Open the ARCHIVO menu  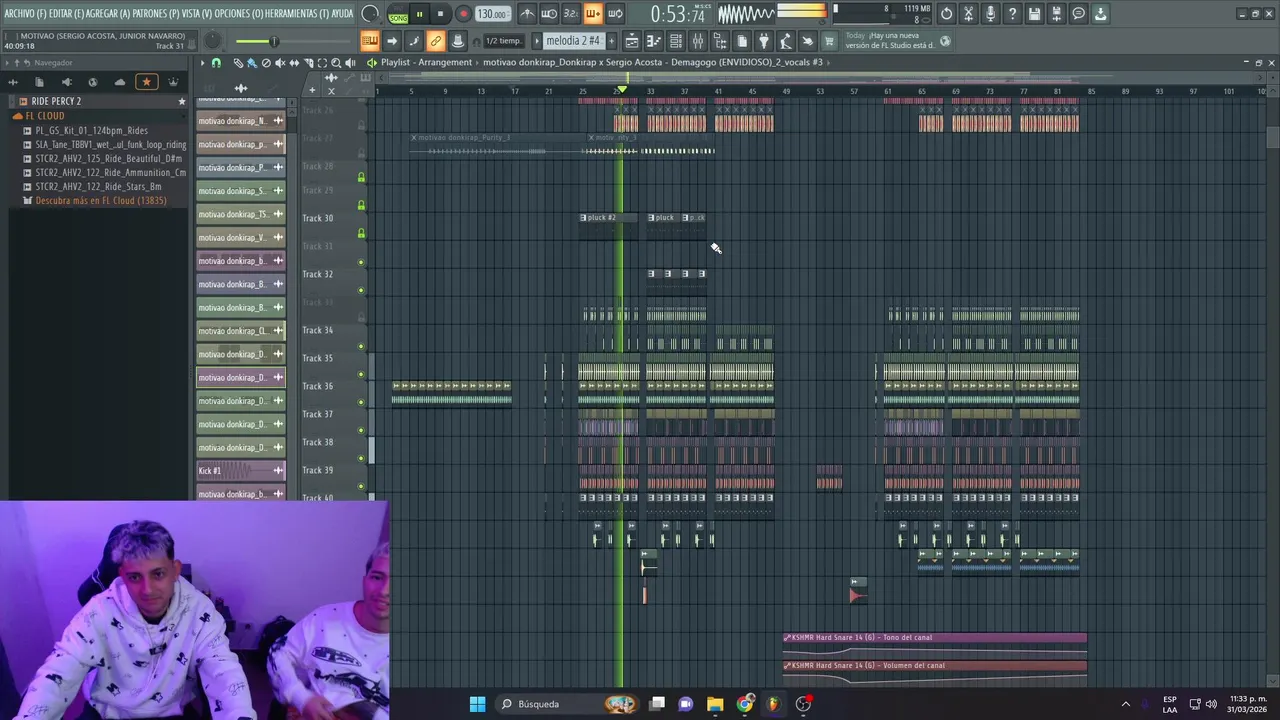coord(25,14)
